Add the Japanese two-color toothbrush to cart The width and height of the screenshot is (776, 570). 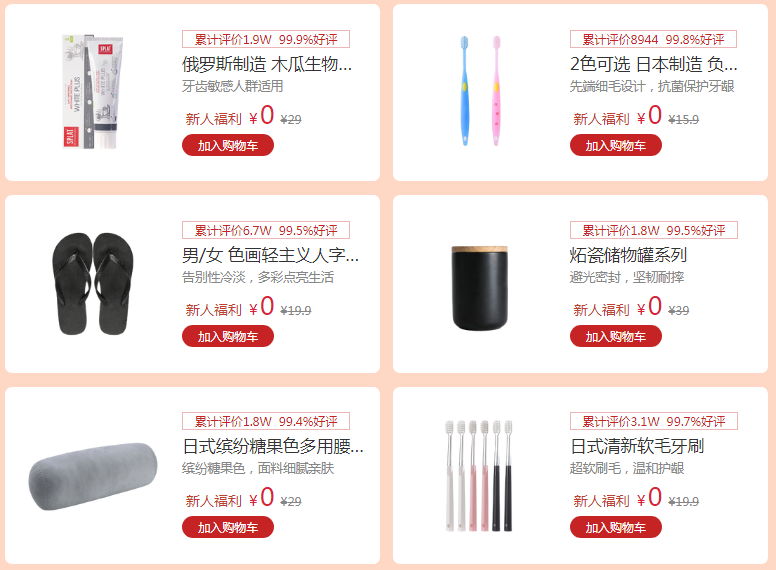(x=616, y=145)
